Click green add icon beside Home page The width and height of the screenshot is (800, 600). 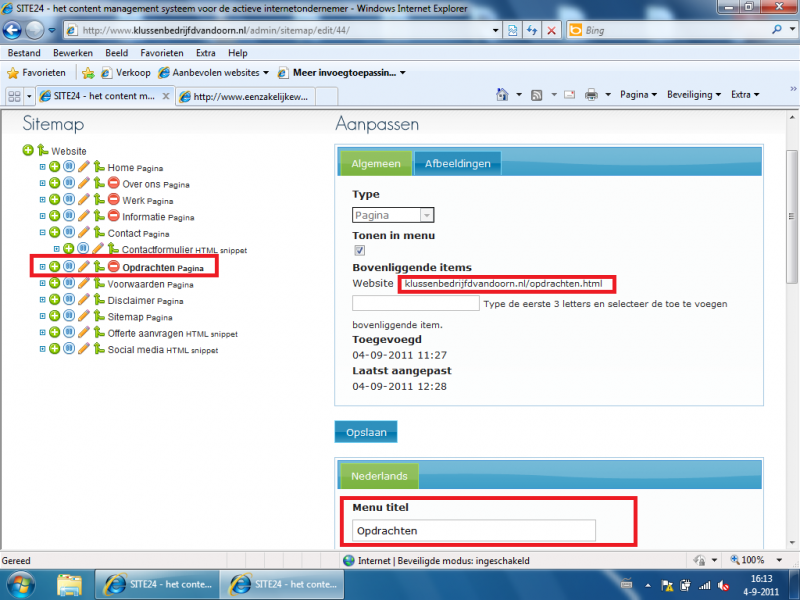54,168
